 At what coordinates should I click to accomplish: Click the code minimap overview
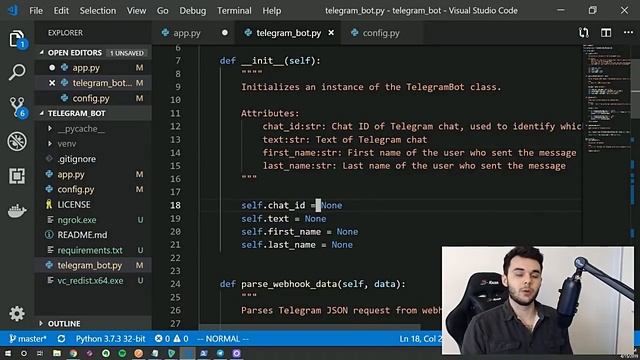click(x=607, y=98)
